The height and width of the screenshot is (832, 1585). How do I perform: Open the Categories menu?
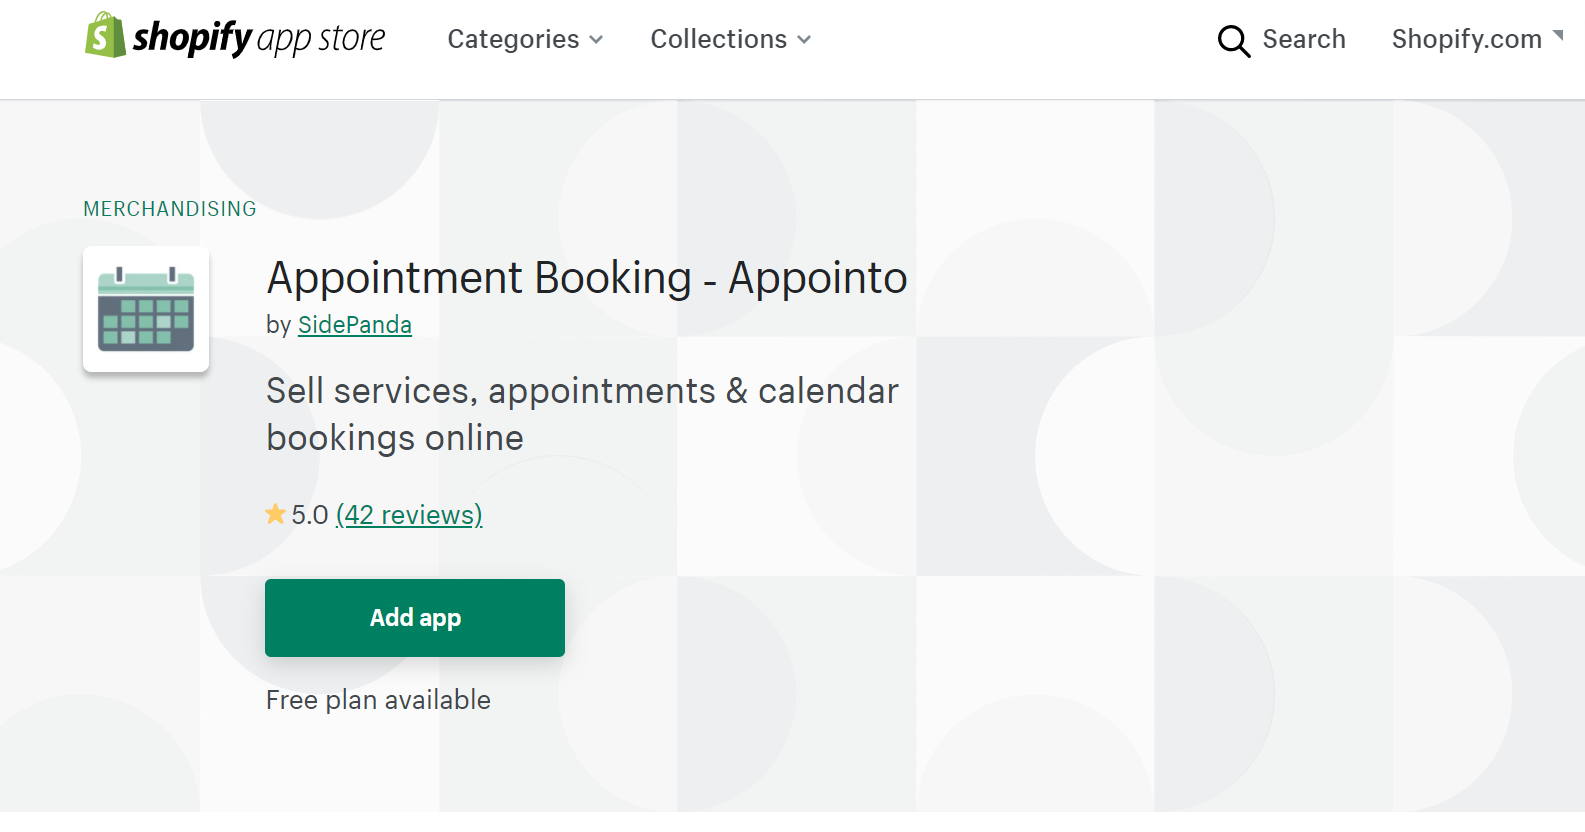[513, 39]
